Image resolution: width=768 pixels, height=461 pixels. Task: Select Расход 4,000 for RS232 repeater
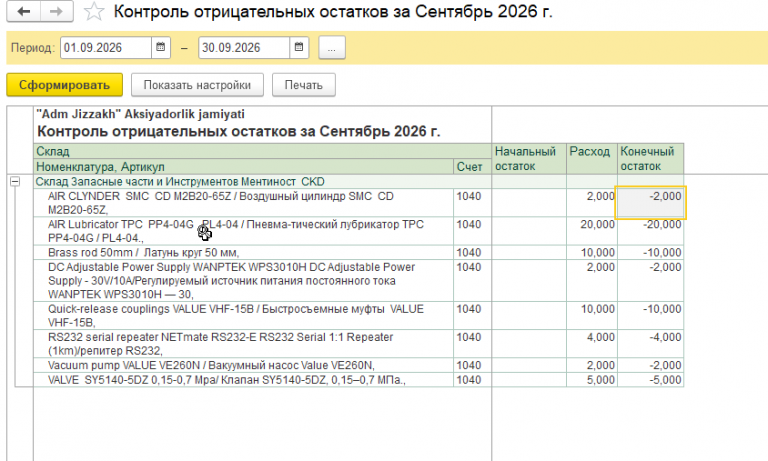(592, 343)
